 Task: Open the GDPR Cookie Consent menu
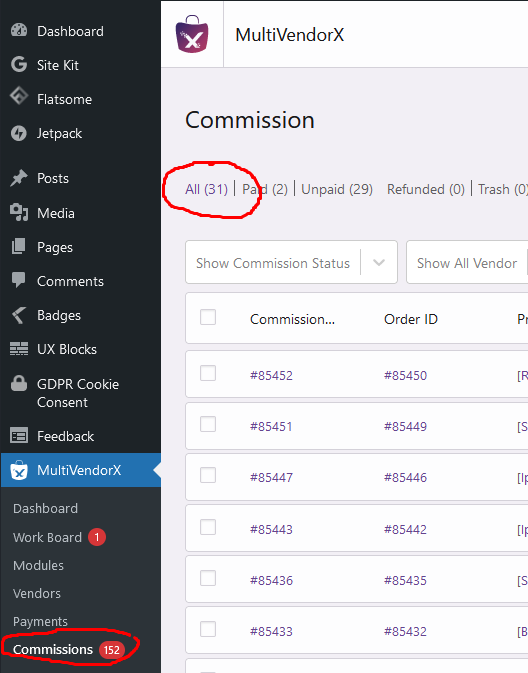tap(78, 393)
